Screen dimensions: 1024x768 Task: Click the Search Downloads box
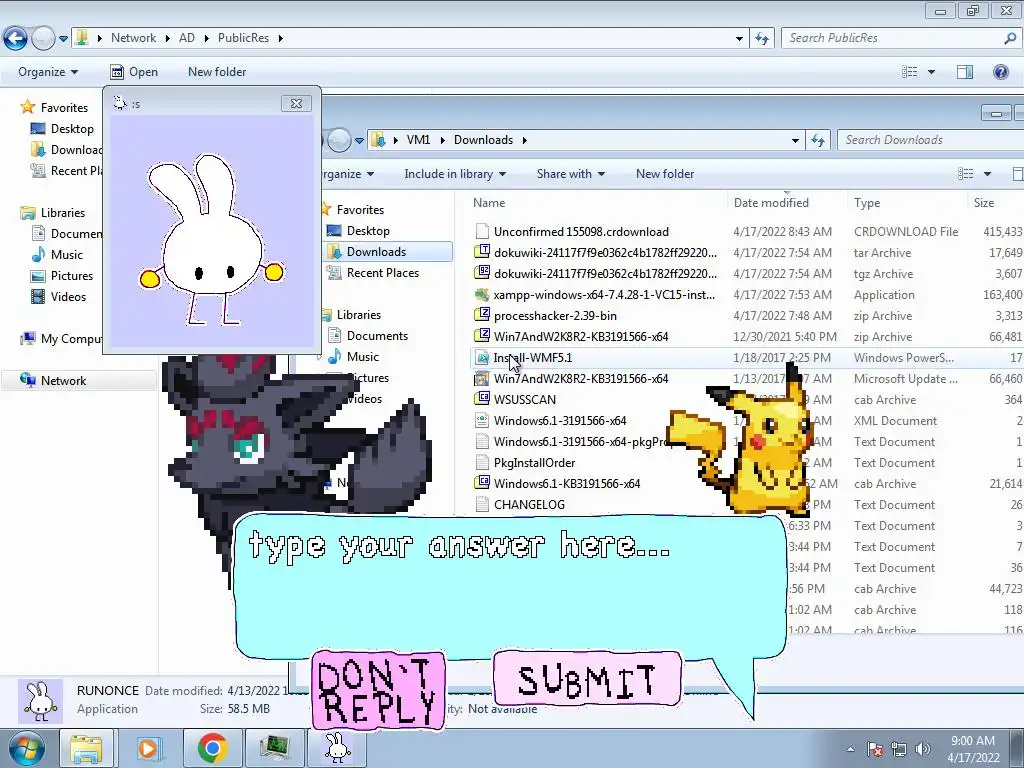(x=931, y=140)
